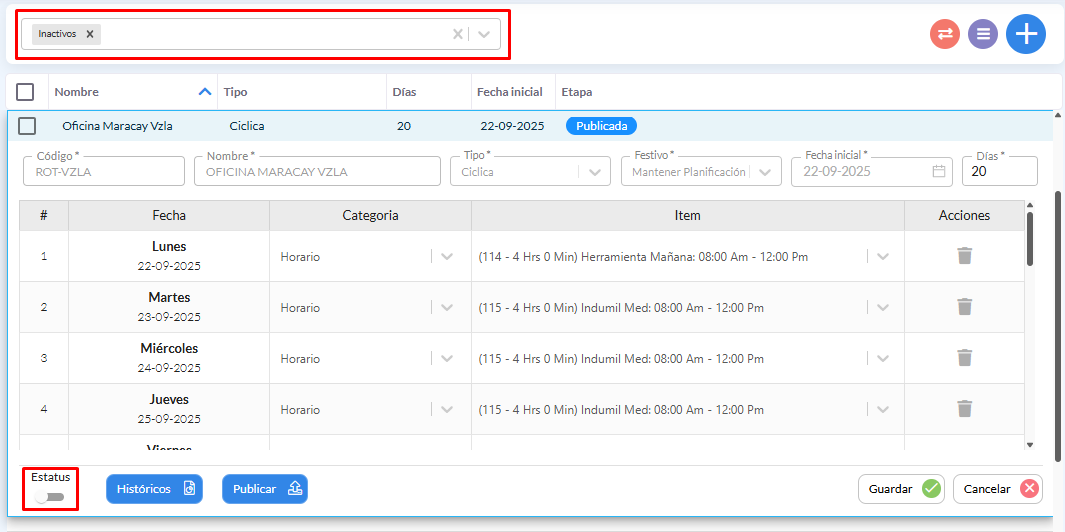1065x532 pixels.
Task: Expand the Tipo dropdown
Action: coord(595,172)
